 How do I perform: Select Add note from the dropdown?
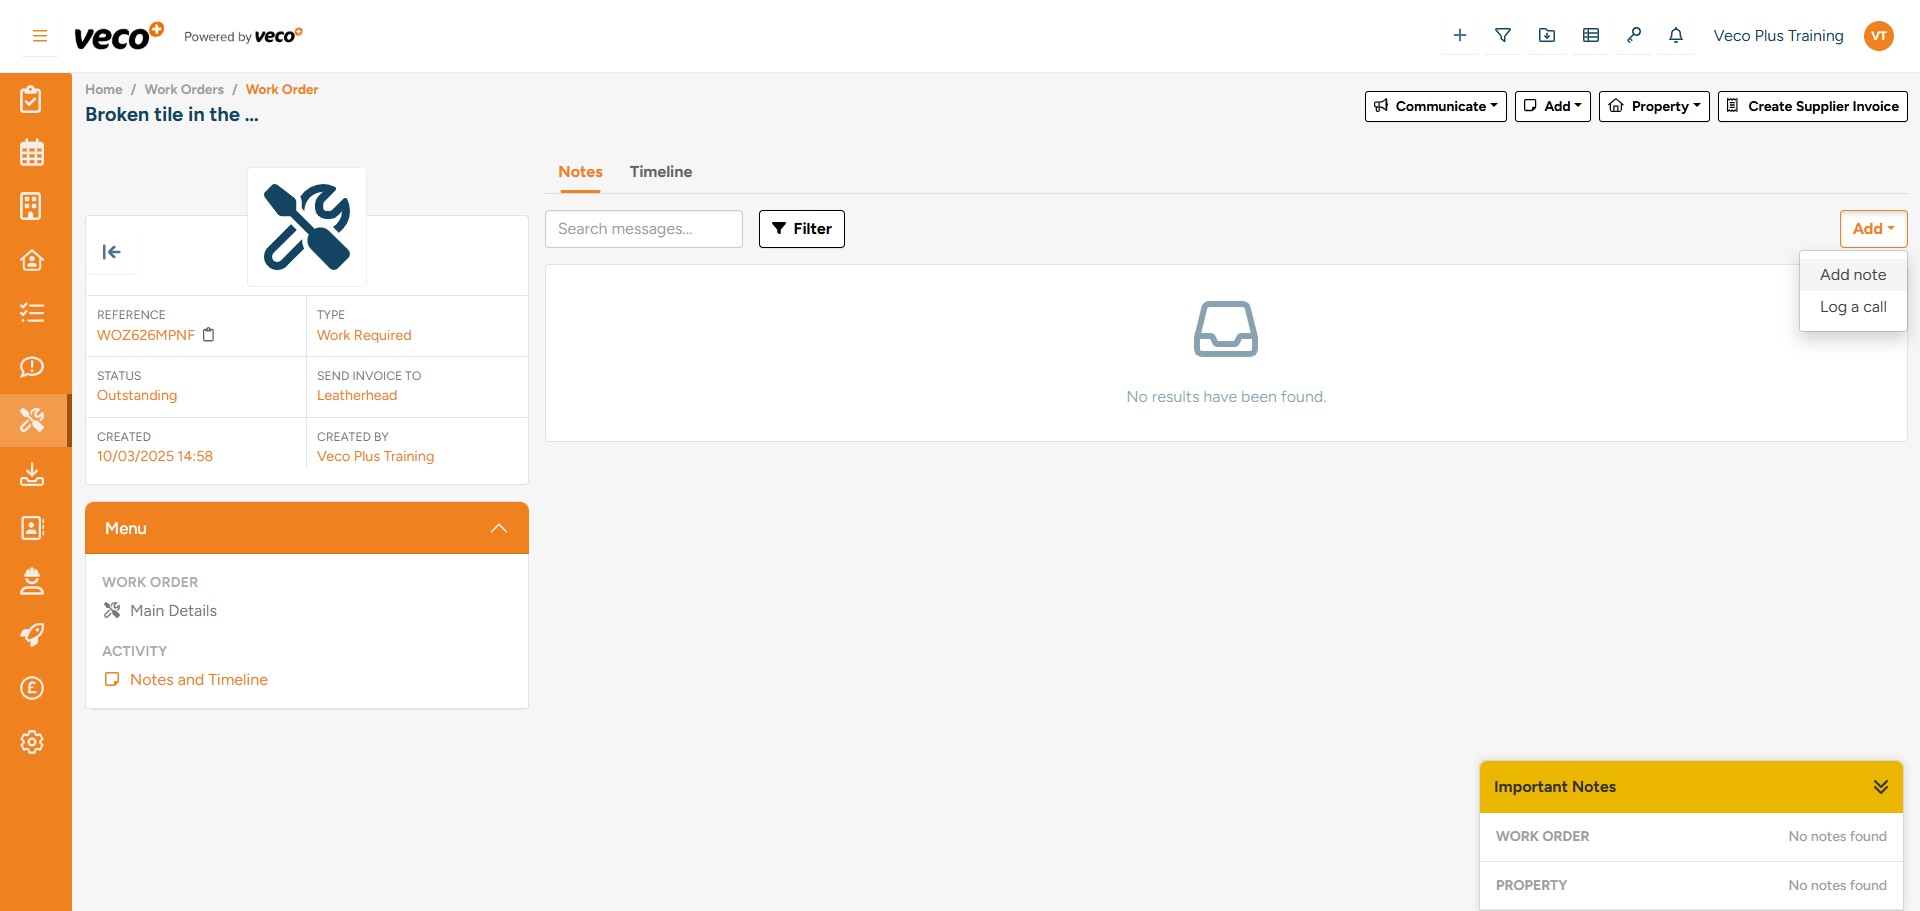point(1853,275)
